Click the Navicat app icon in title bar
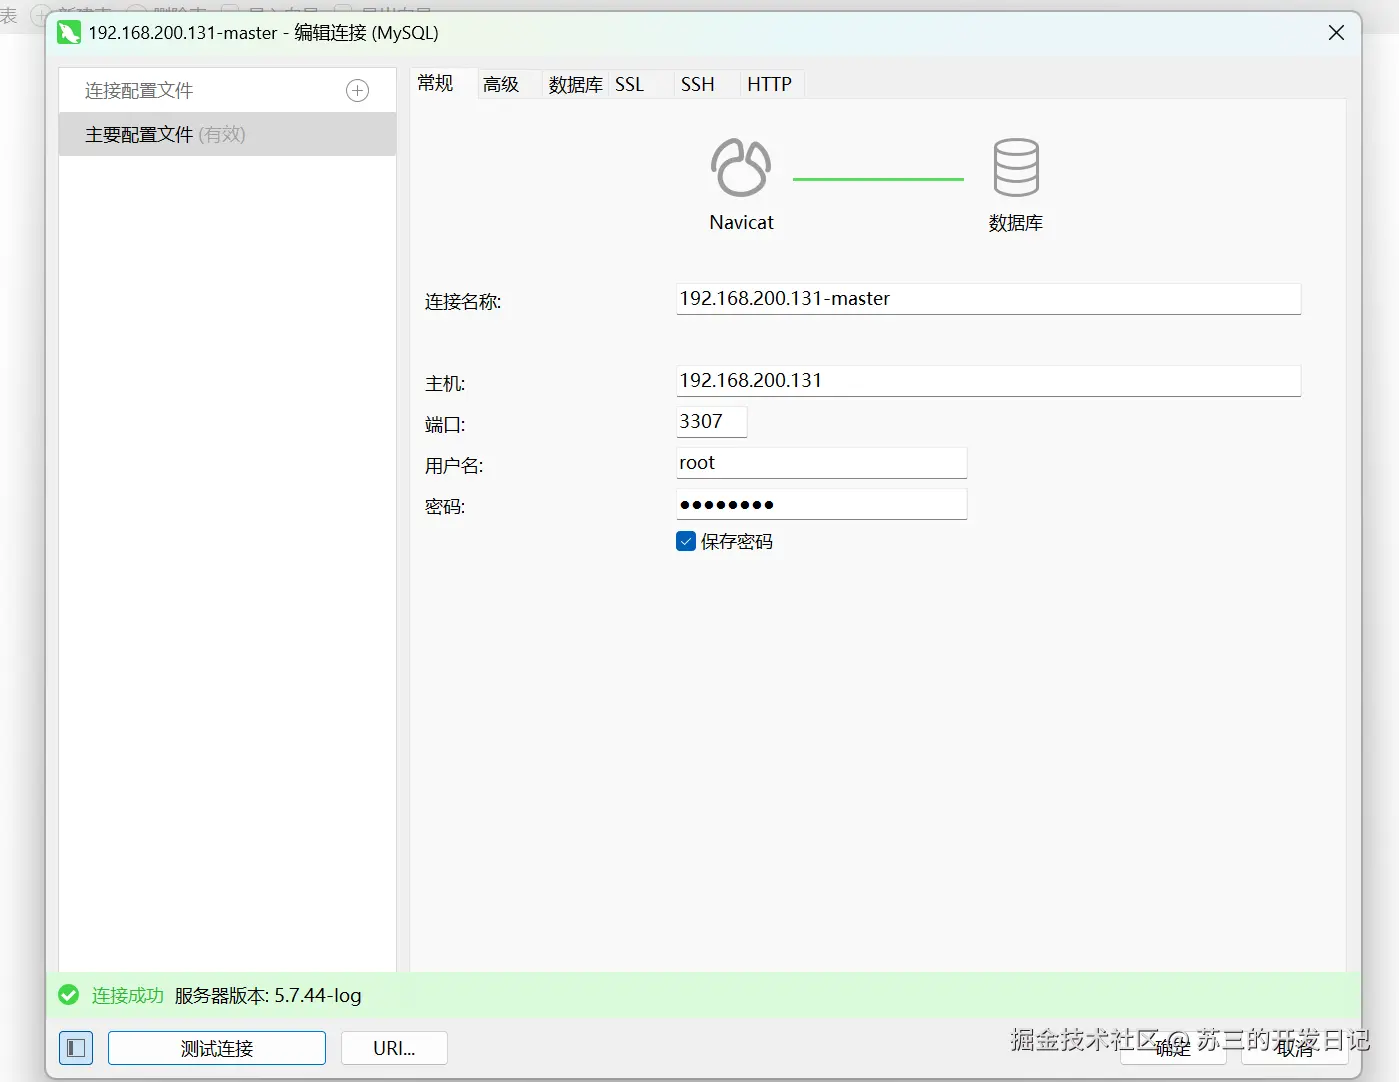1399x1082 pixels. (69, 33)
